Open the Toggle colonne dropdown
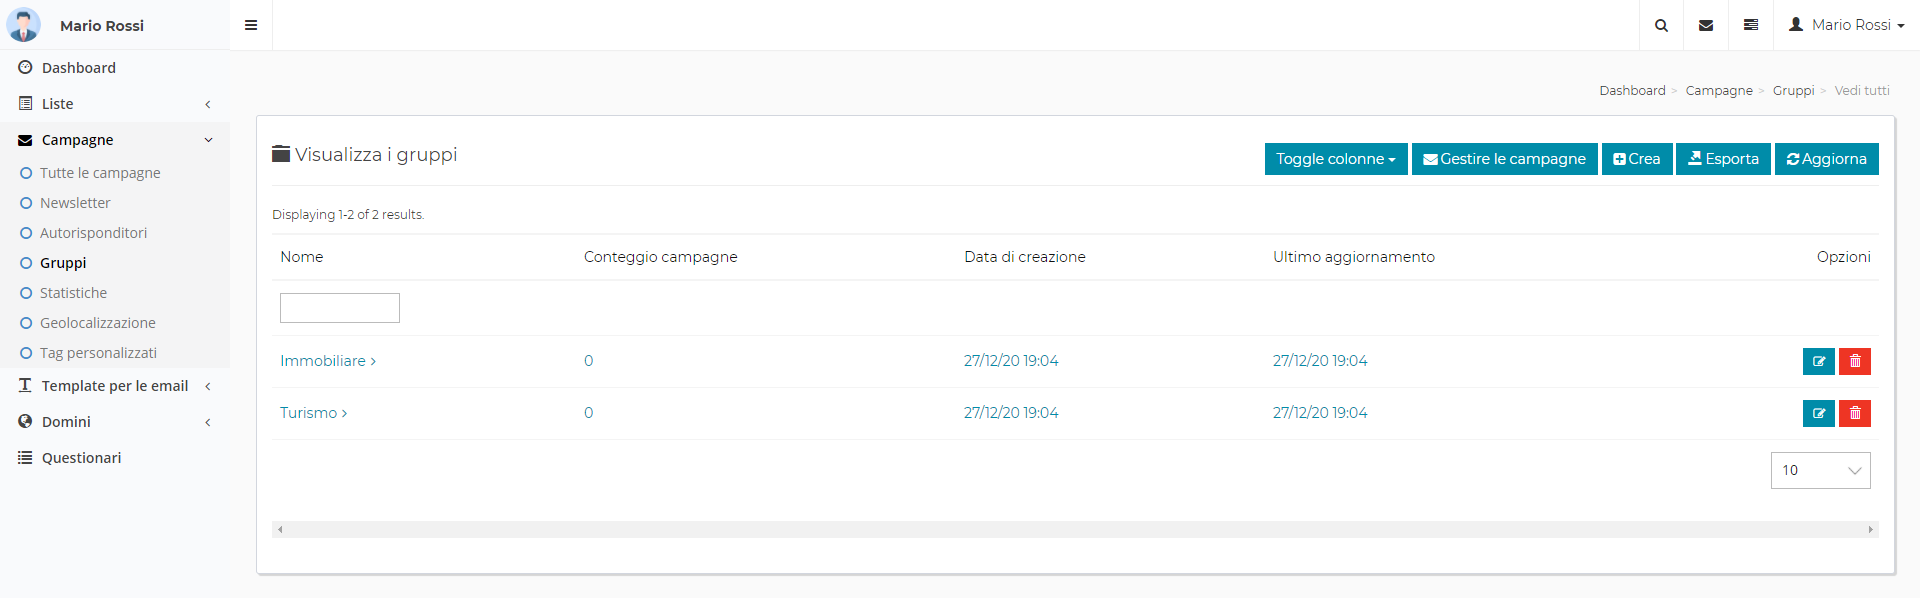The height and width of the screenshot is (598, 1920). click(x=1335, y=159)
